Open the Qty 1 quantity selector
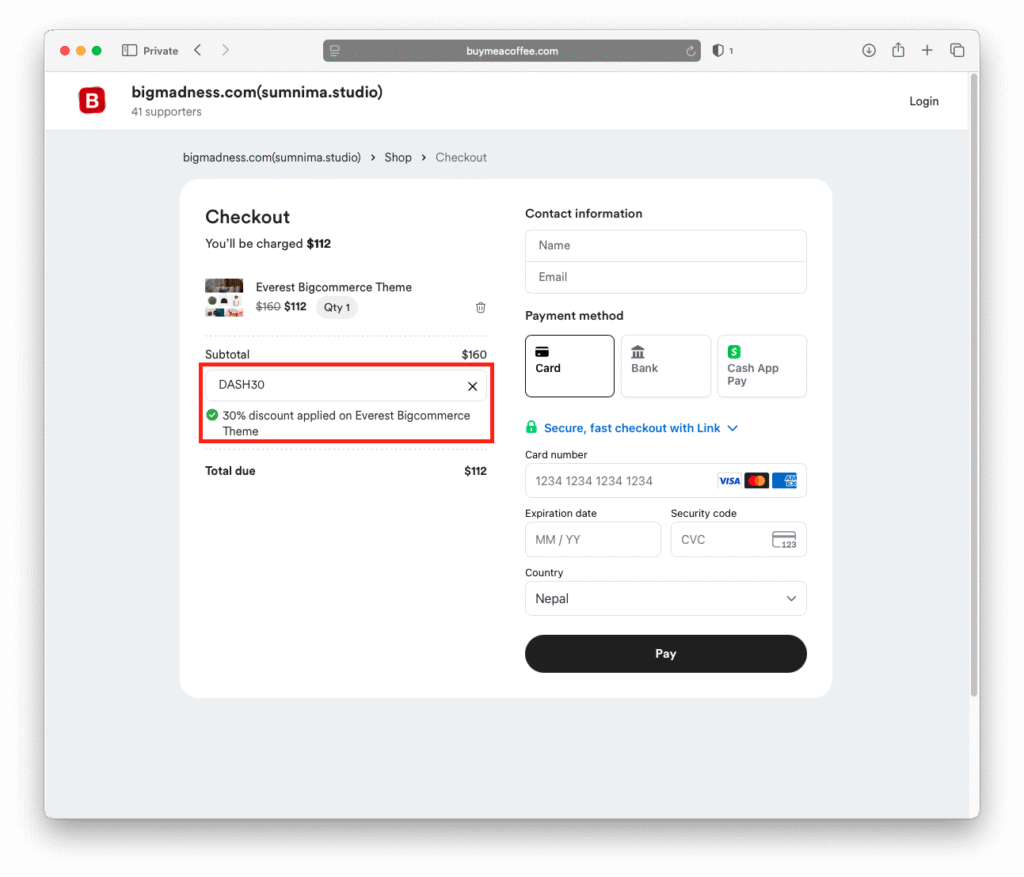The width and height of the screenshot is (1024, 877). tap(337, 308)
